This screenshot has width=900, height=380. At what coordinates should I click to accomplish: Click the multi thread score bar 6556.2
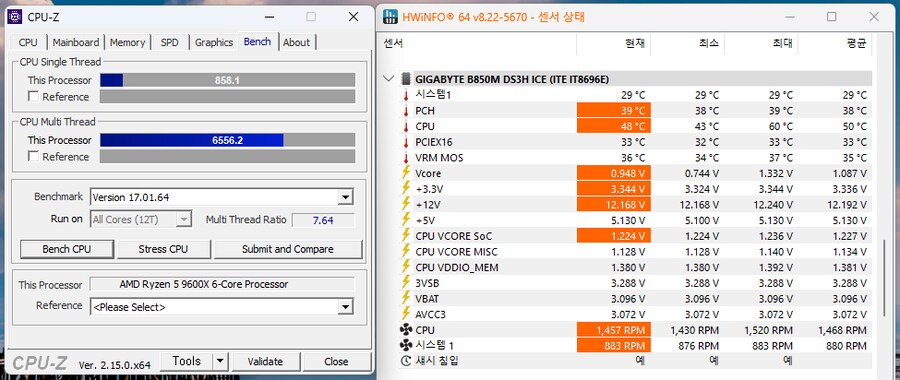227,140
